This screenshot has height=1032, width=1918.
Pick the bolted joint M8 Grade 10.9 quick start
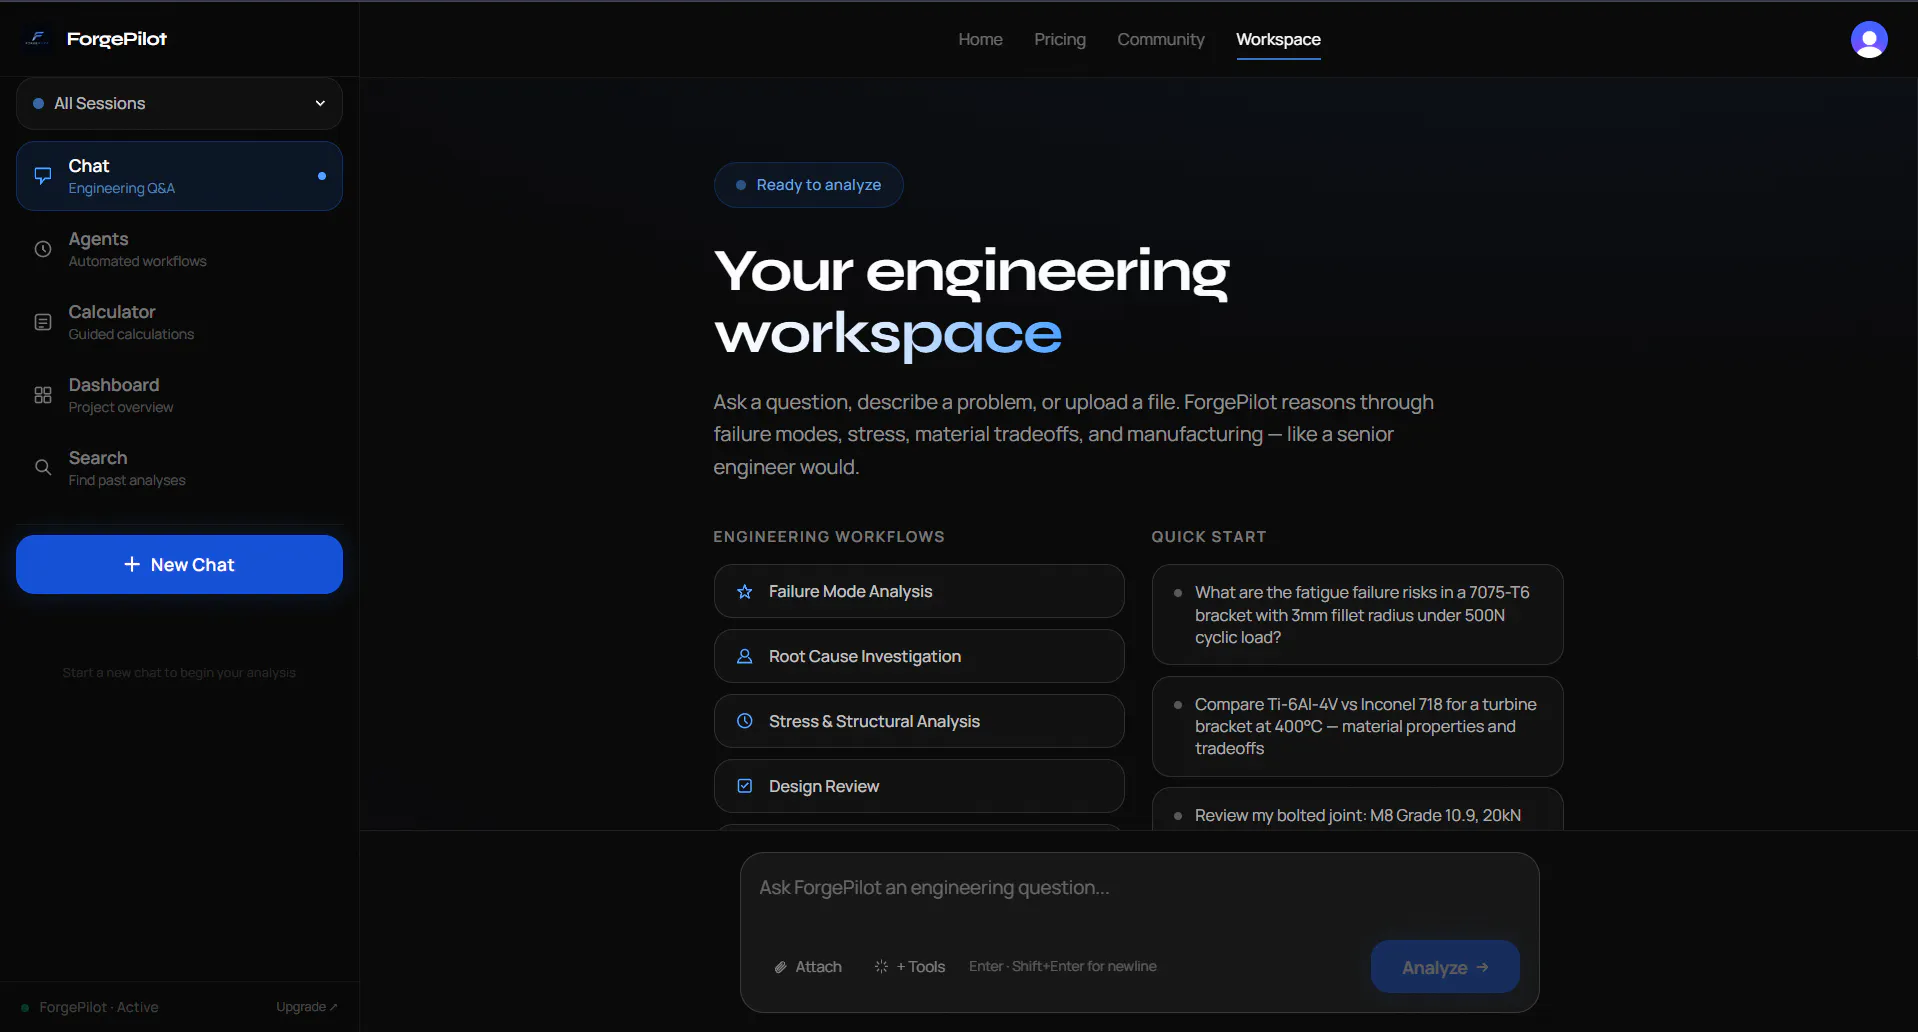(x=1357, y=809)
